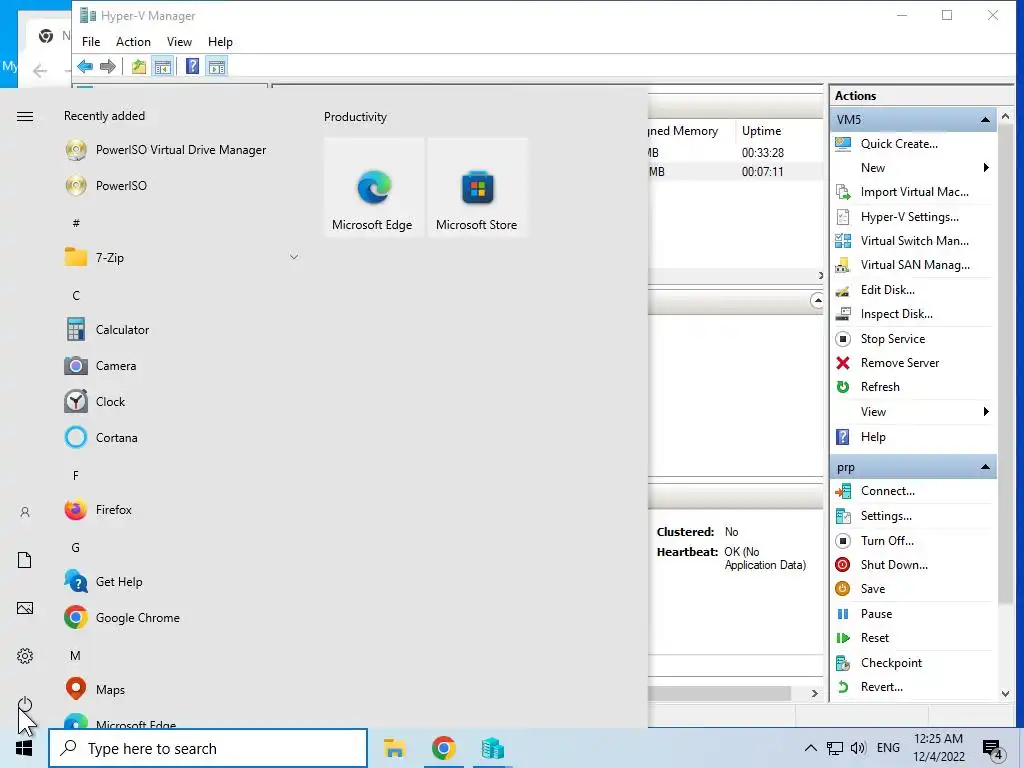The width and height of the screenshot is (1024, 768).
Task: Open Virtual SAN Manager
Action: (x=914, y=265)
